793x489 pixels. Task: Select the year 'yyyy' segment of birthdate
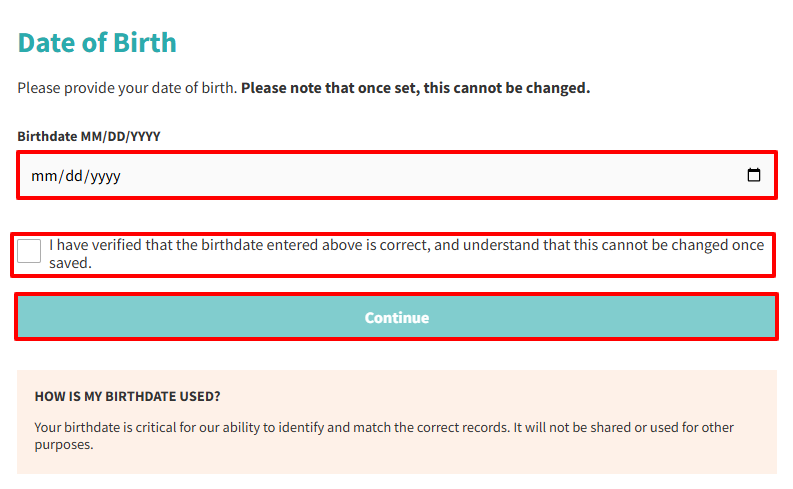tap(105, 176)
